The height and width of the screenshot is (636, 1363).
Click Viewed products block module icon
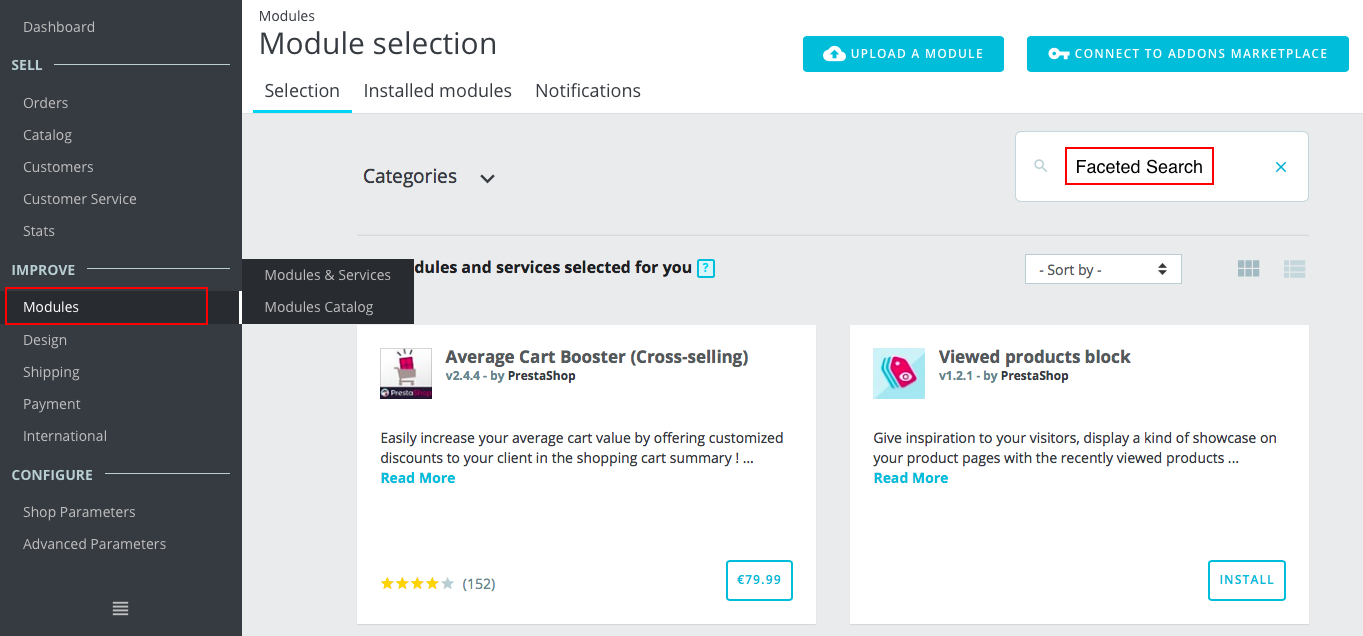[899, 374]
